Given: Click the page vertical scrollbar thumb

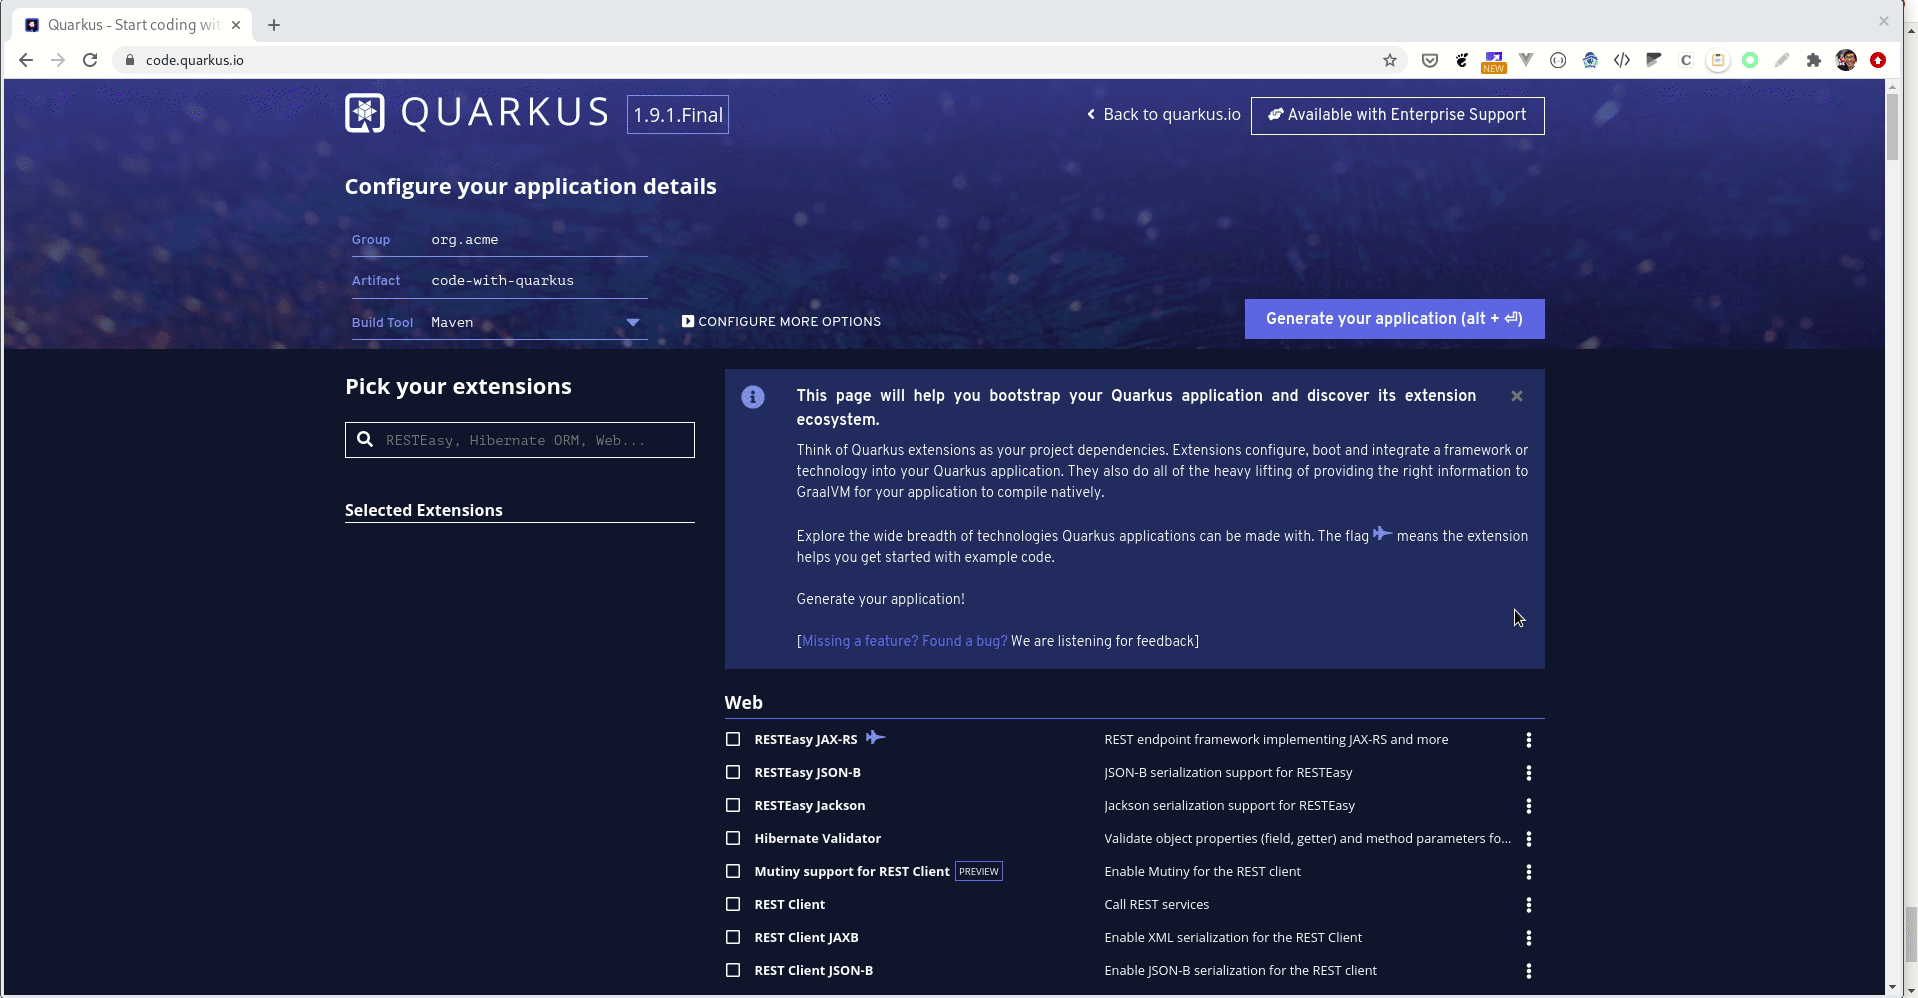Looking at the screenshot, I should click(1892, 125).
